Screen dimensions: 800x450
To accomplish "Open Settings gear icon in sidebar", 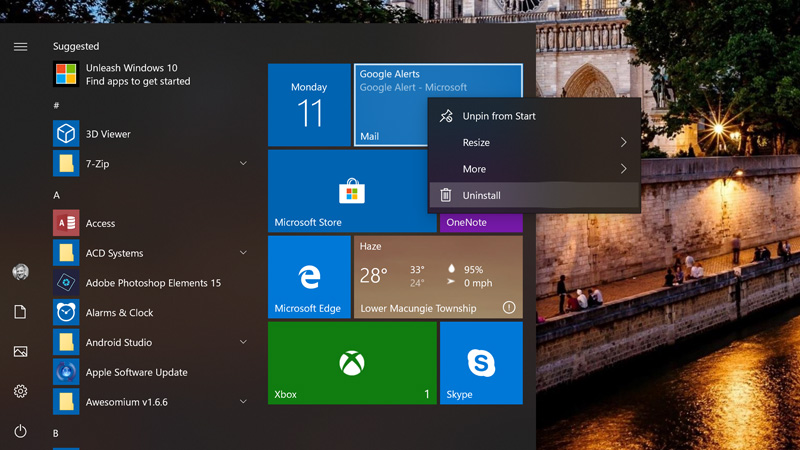I will pos(20,391).
